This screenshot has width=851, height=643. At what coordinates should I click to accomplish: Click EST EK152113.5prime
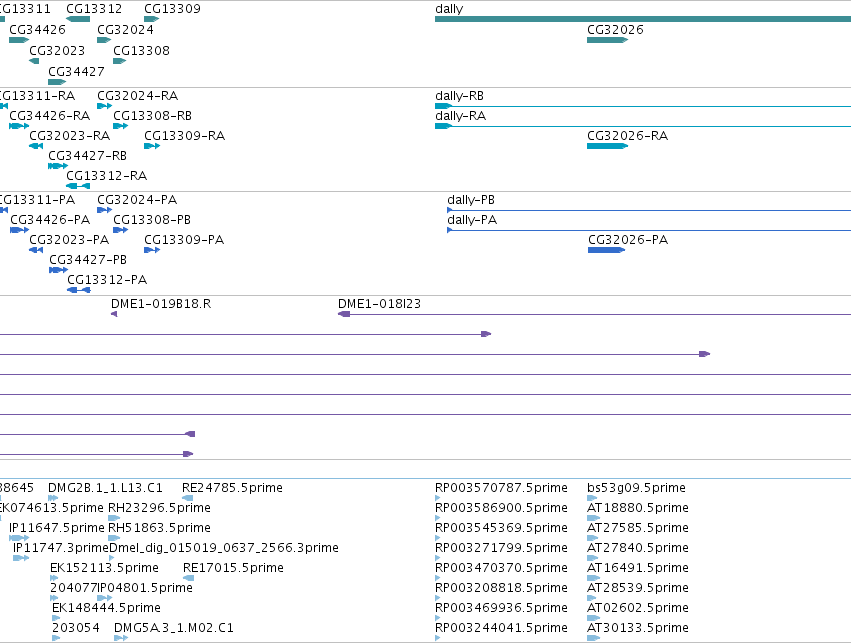[x=54, y=578]
